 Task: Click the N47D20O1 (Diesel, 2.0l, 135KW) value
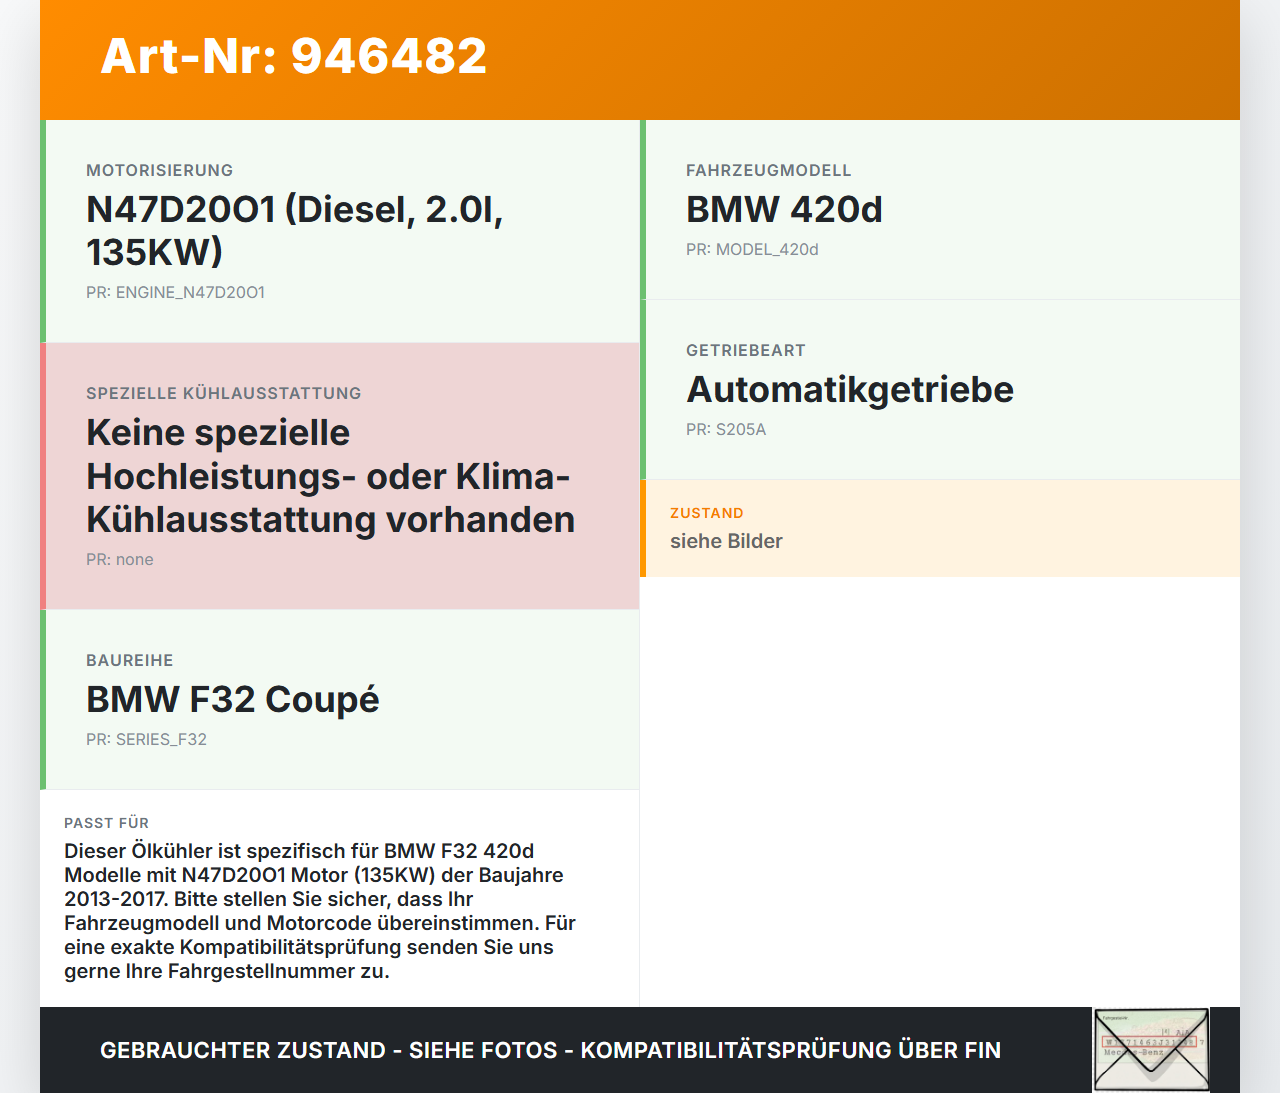pyautogui.click(x=294, y=231)
